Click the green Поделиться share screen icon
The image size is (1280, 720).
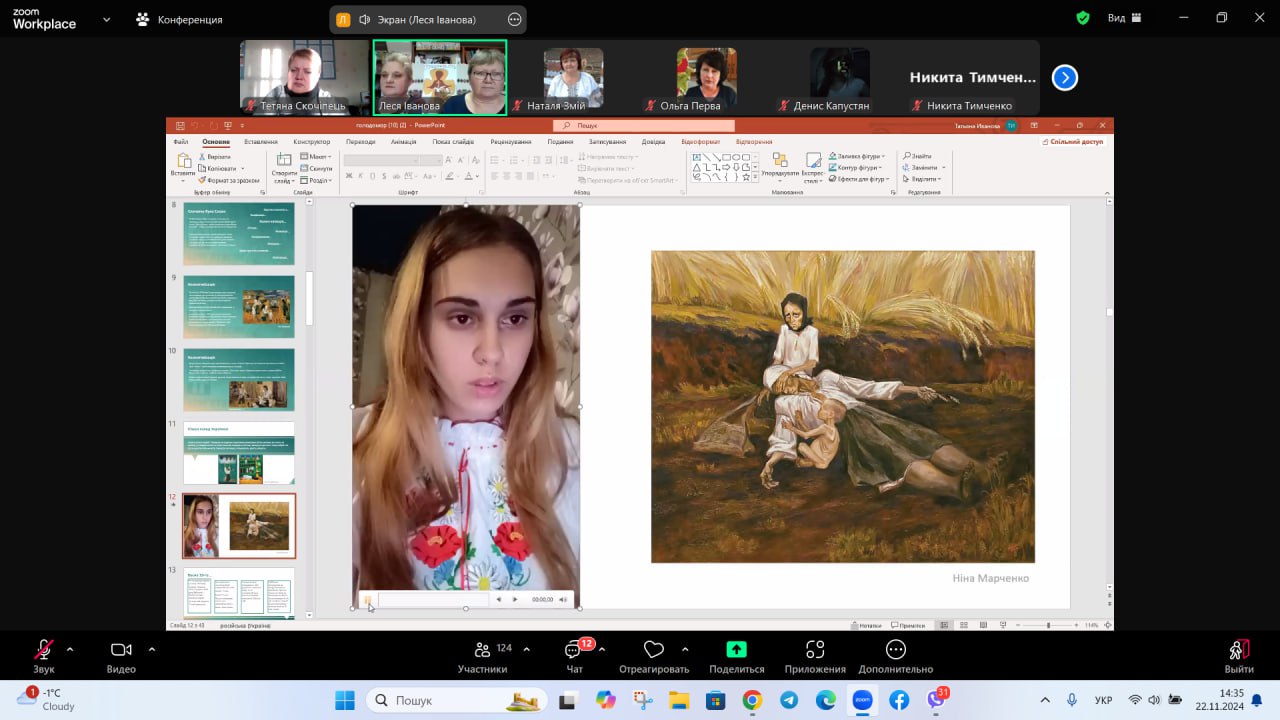click(737, 649)
